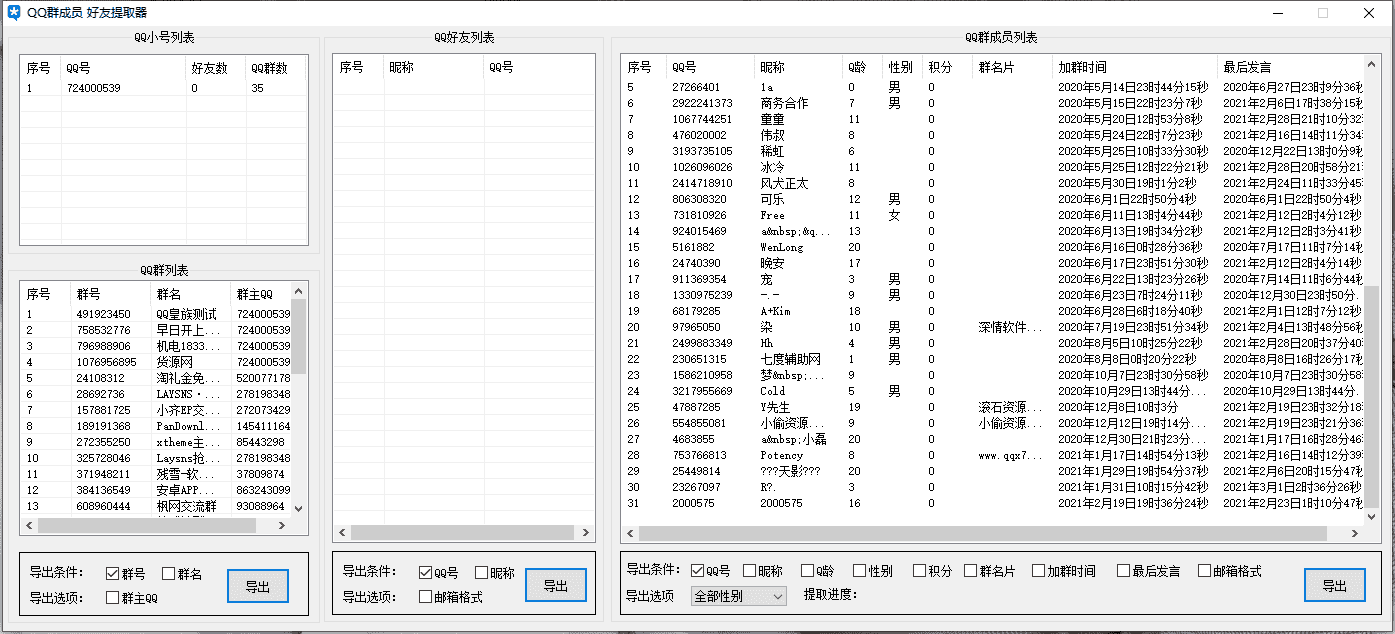Viewport: 1395px width, 634px height.
Task: Click QQ好友列表 horizontal scrollbar left arrow
Action: [342, 533]
